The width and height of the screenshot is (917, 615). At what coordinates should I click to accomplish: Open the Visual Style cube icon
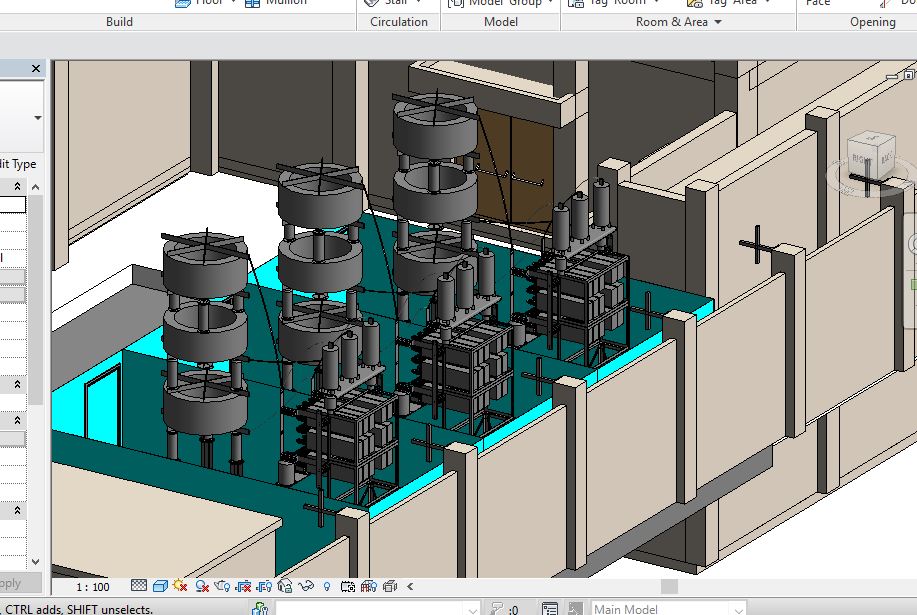point(159,586)
